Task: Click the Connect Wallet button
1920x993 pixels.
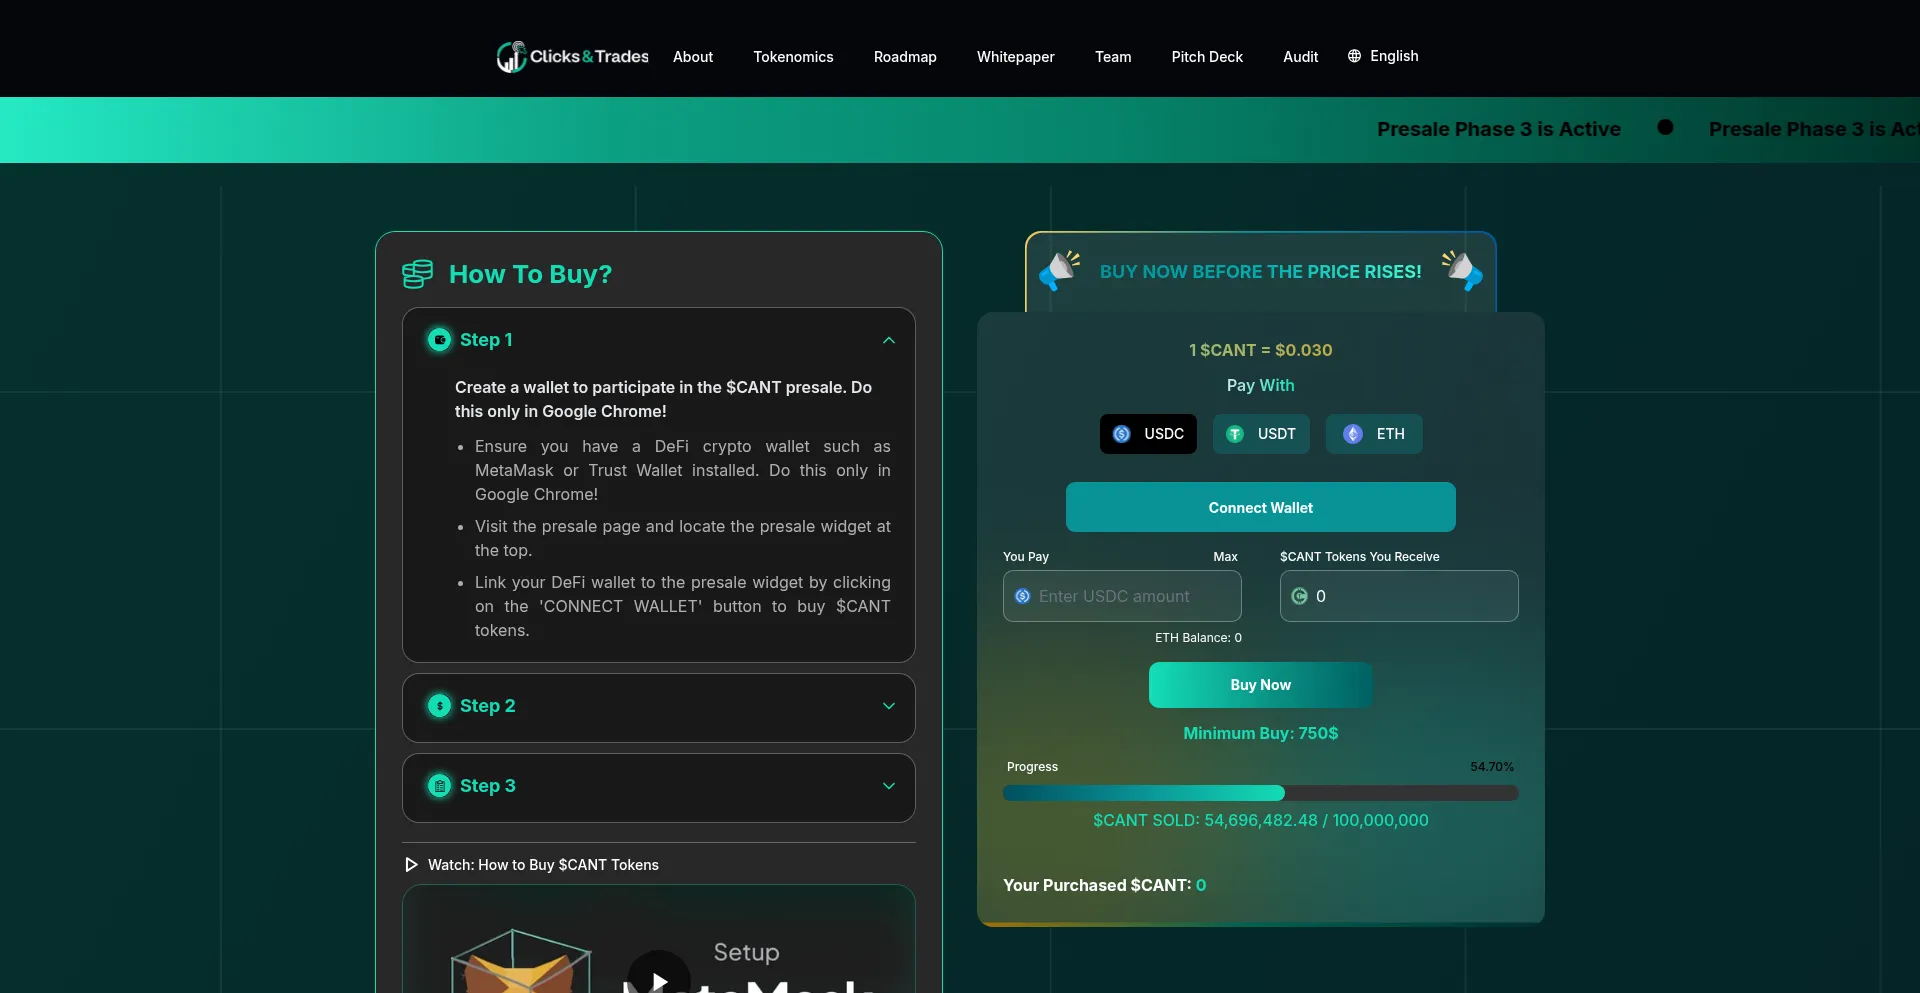Action: pyautogui.click(x=1261, y=507)
